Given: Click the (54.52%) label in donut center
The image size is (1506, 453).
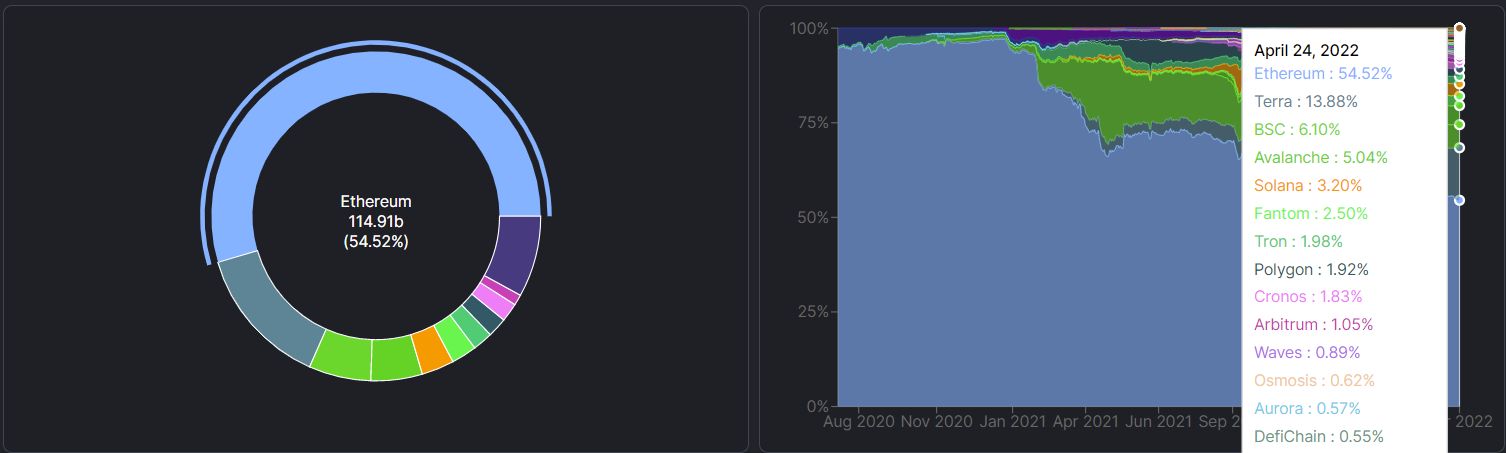Looking at the screenshot, I should point(375,241).
